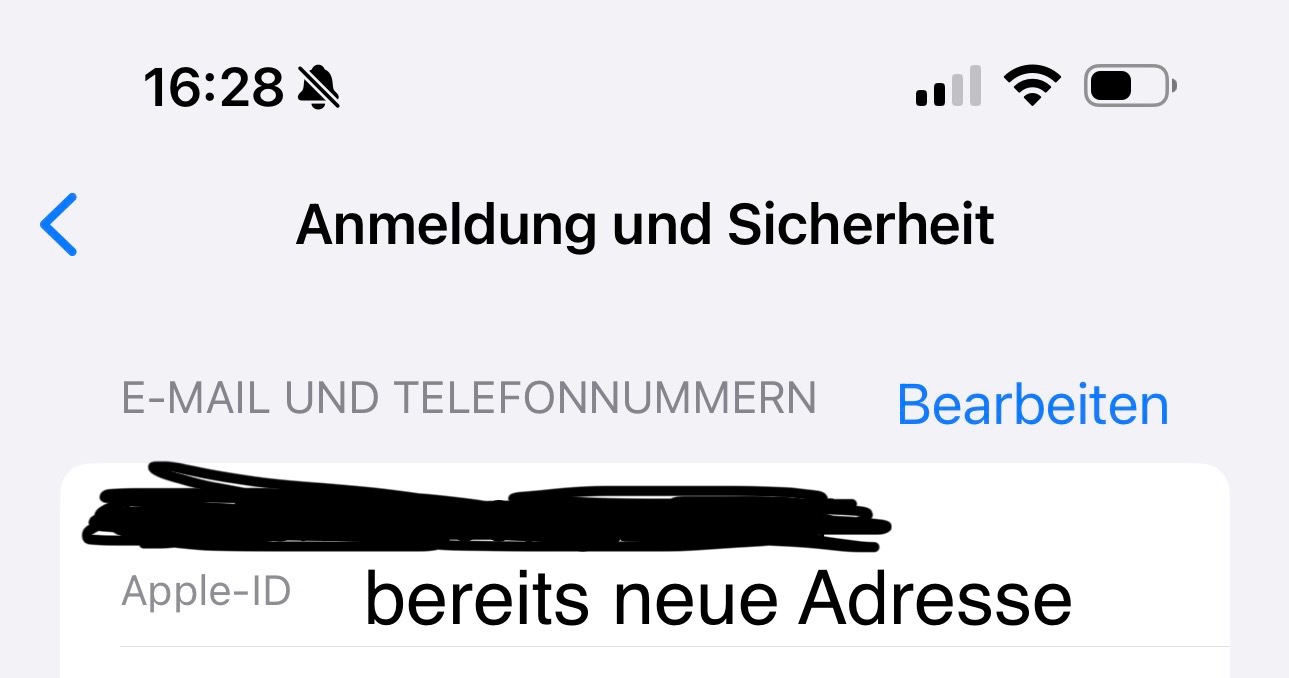Tap the cellular signal bars indicator

click(x=947, y=87)
